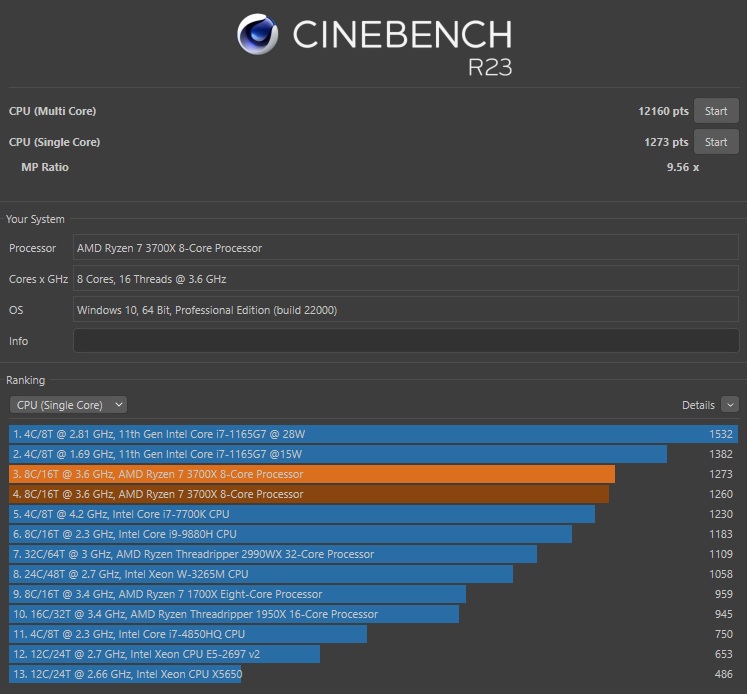Click into the Info input field

click(406, 340)
